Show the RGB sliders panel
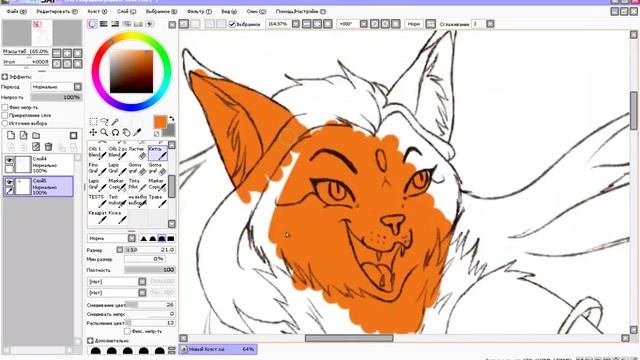Viewport: 640px width, 360px height. pyautogui.click(x=104, y=24)
